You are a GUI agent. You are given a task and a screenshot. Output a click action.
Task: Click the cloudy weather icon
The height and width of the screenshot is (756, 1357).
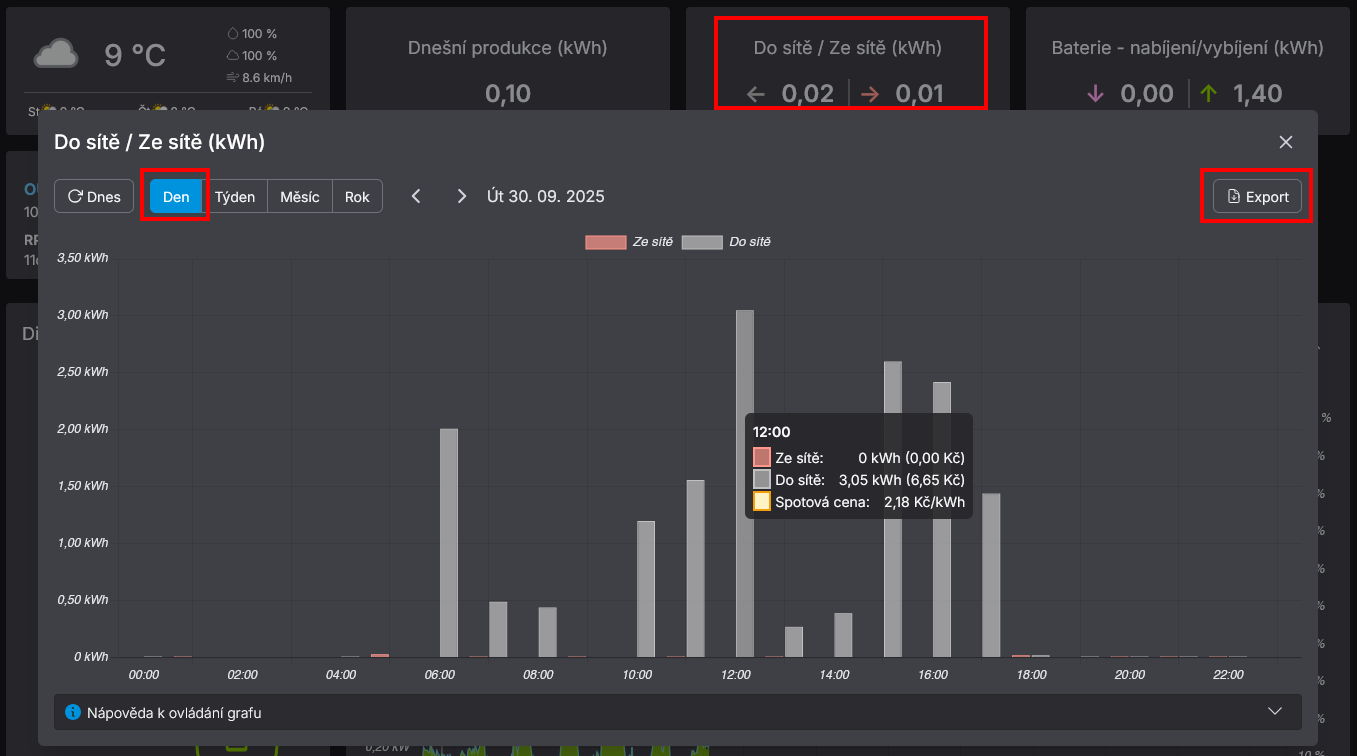click(56, 54)
